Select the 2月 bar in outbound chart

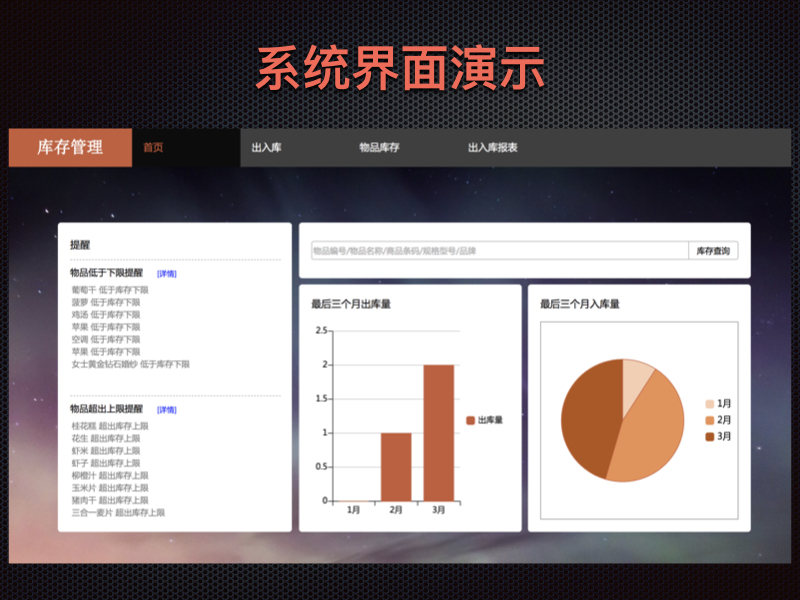click(x=396, y=466)
